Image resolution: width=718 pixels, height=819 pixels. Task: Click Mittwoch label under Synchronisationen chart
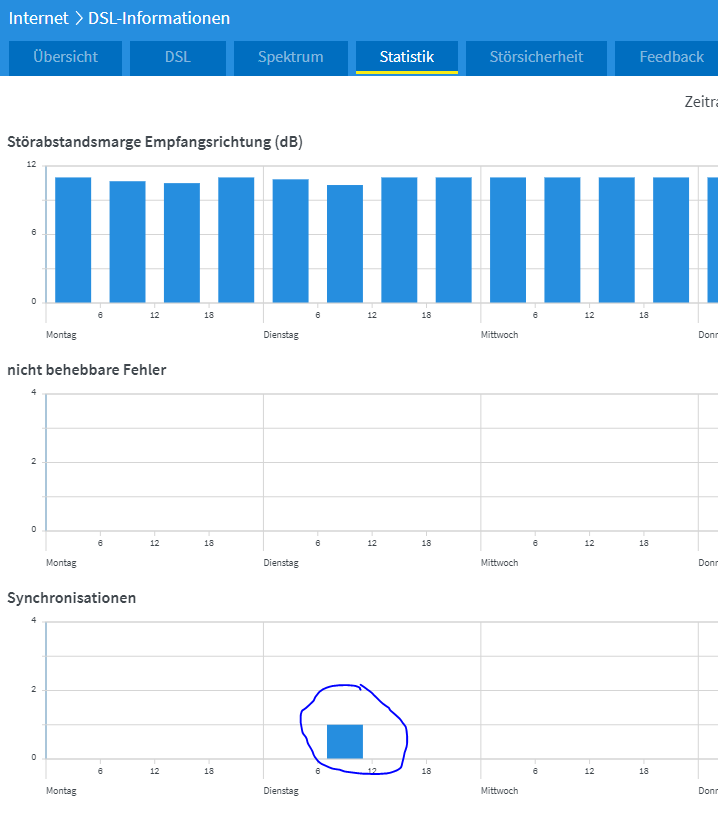coord(499,791)
